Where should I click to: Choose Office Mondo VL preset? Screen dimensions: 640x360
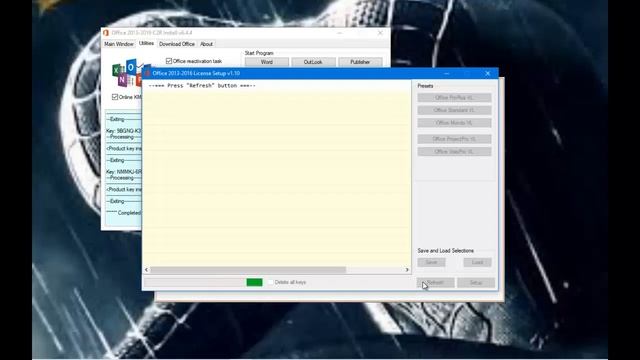(454, 123)
